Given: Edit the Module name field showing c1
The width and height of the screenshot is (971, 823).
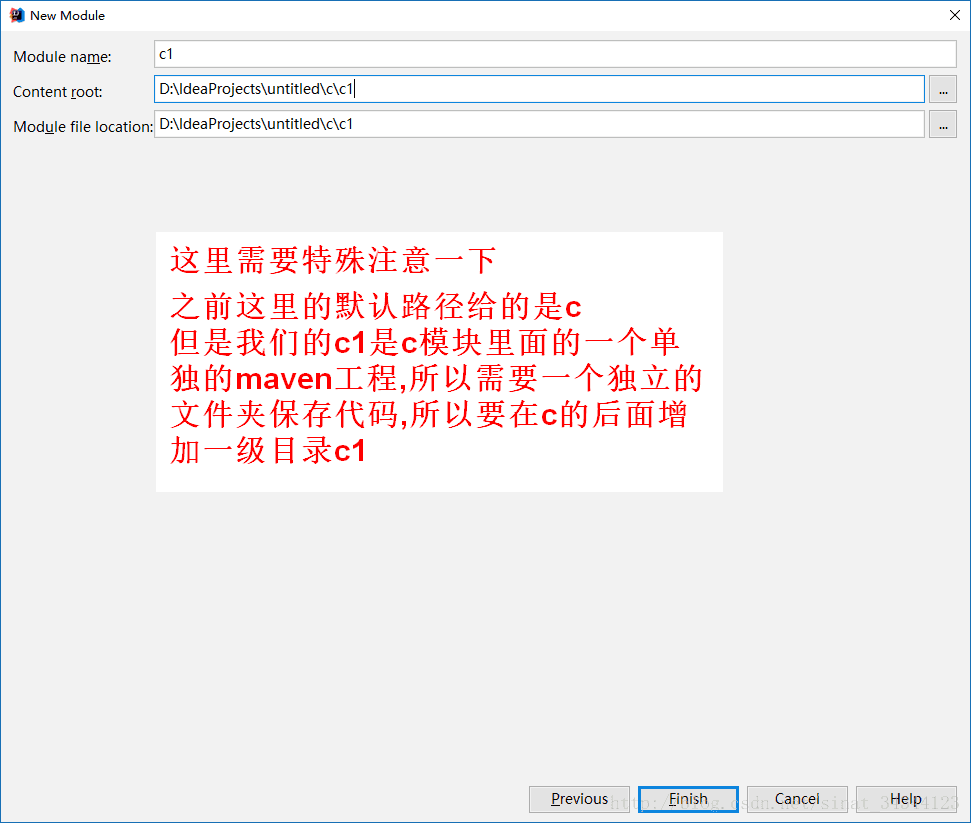Looking at the screenshot, I should click(400, 54).
